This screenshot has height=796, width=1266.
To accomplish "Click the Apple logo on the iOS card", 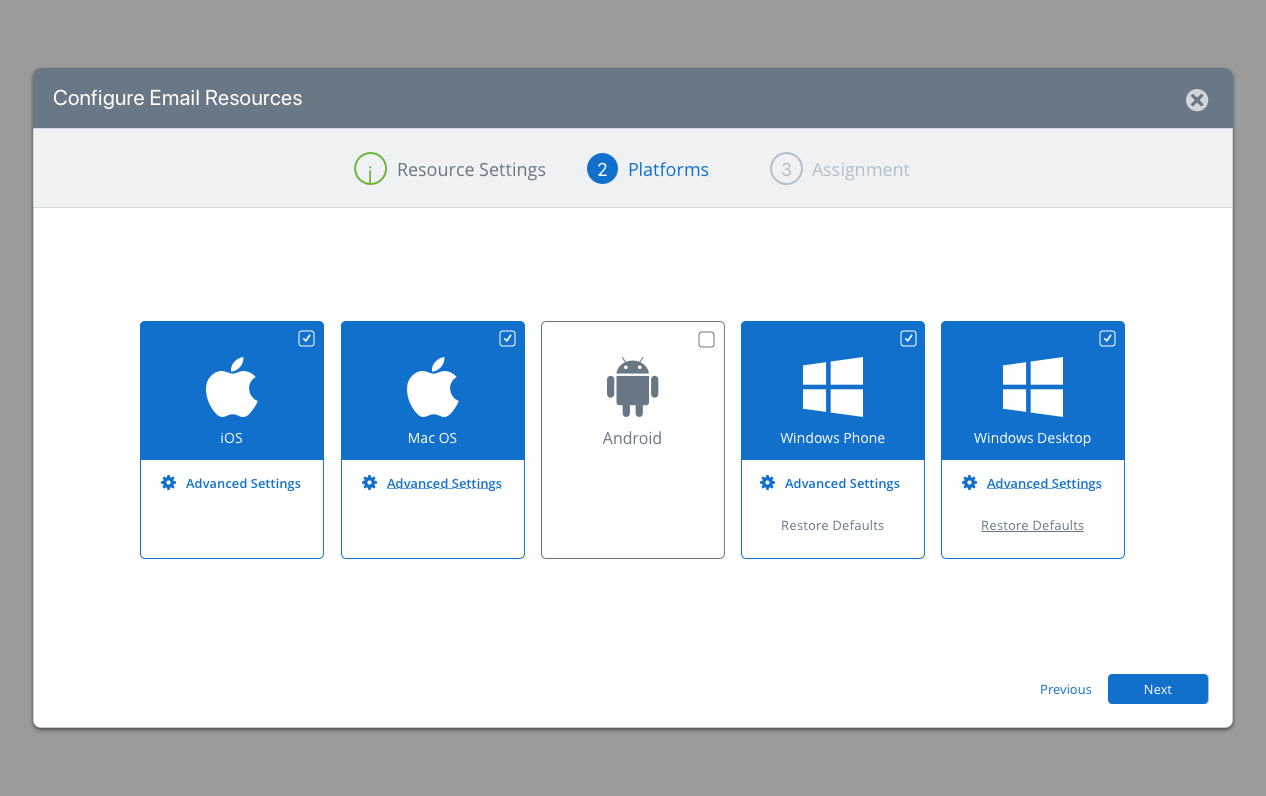I will click(232, 388).
